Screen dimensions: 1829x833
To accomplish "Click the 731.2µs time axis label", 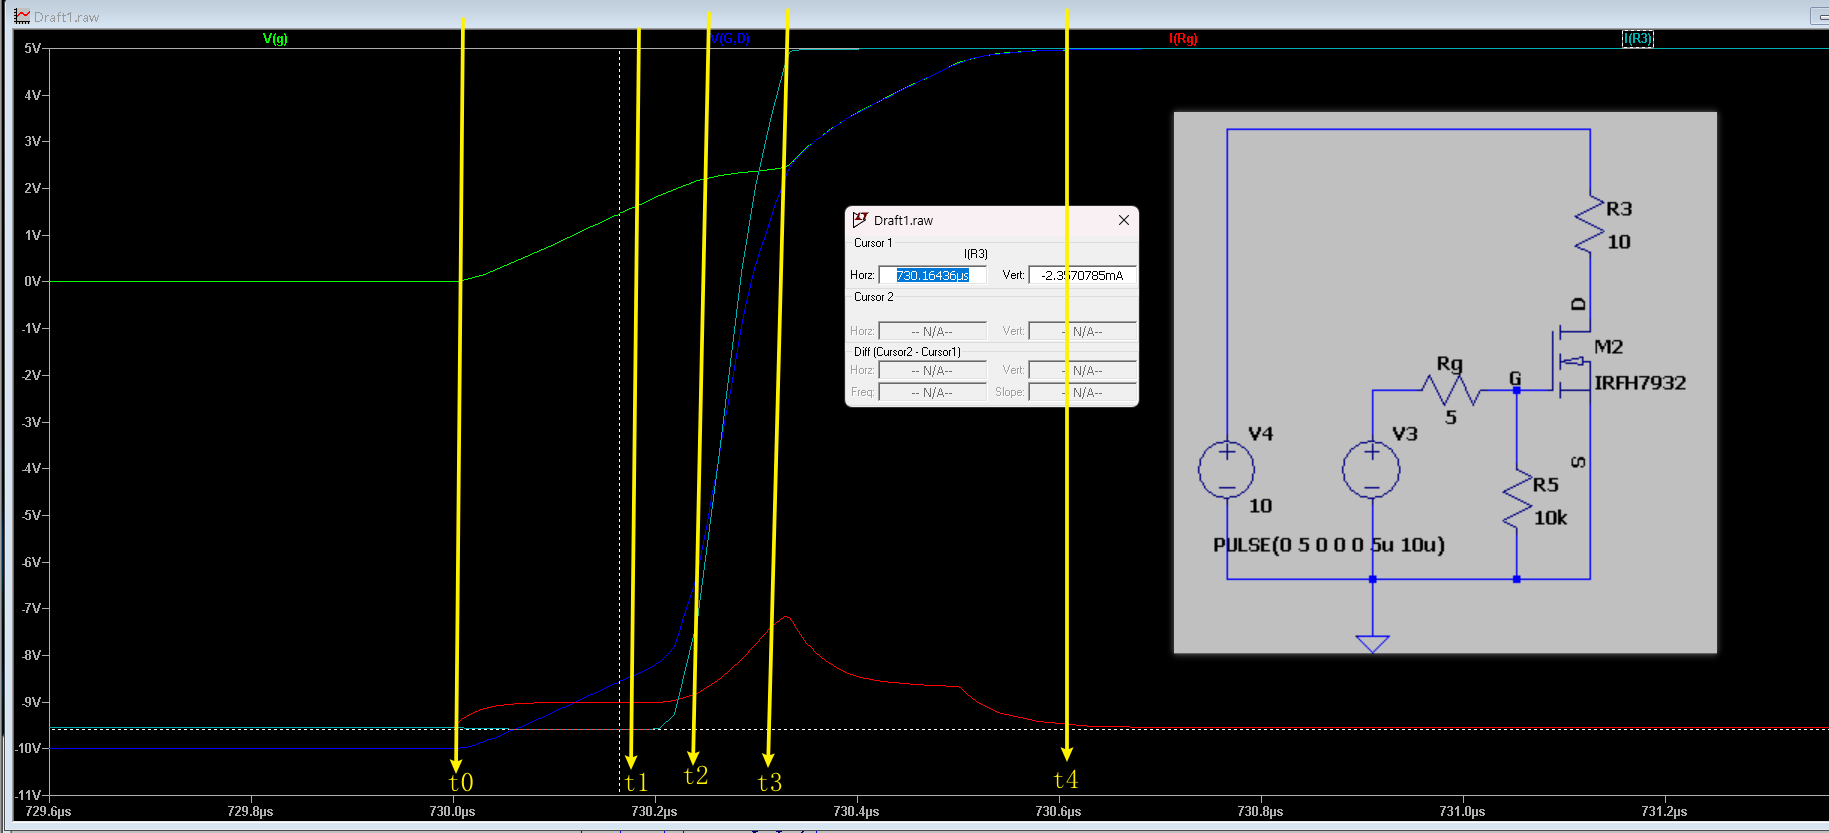I will coord(1664,811).
